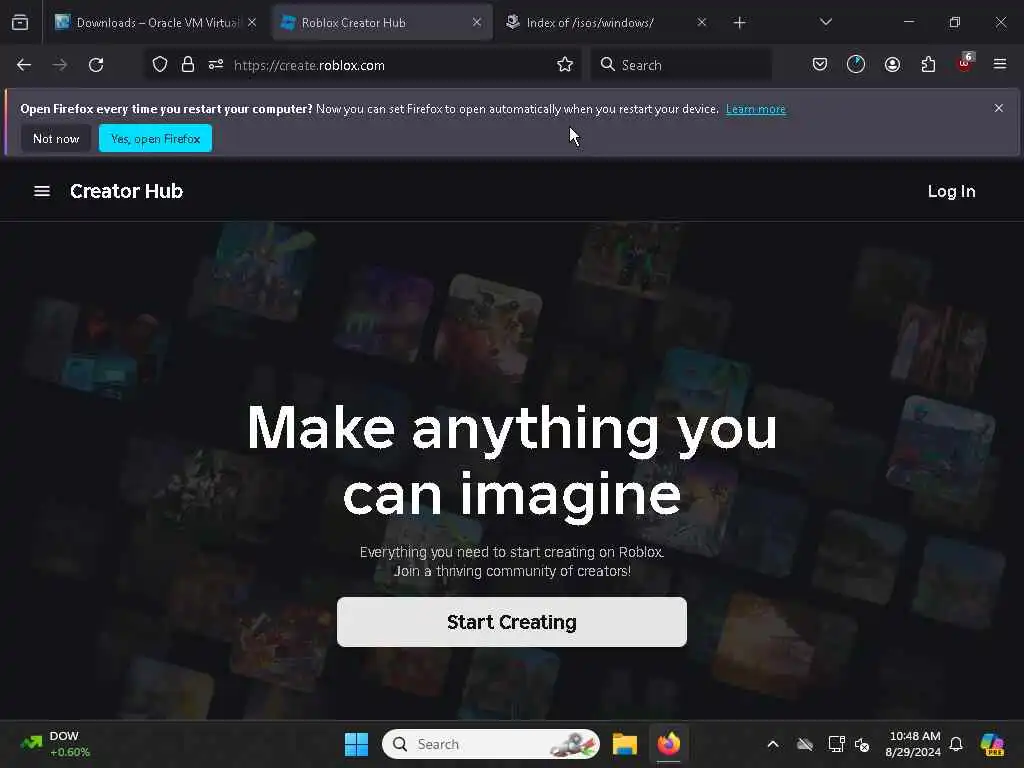Close the Roblox Creator Hub tab
This screenshot has width=1024, height=768.
tap(477, 23)
